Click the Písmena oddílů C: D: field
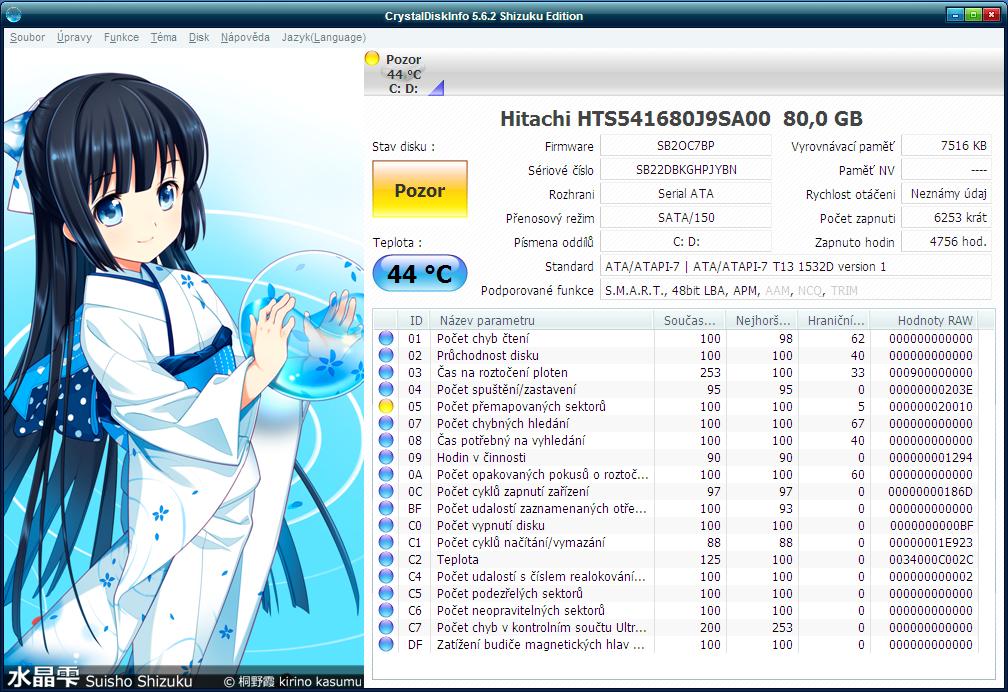 click(685, 242)
